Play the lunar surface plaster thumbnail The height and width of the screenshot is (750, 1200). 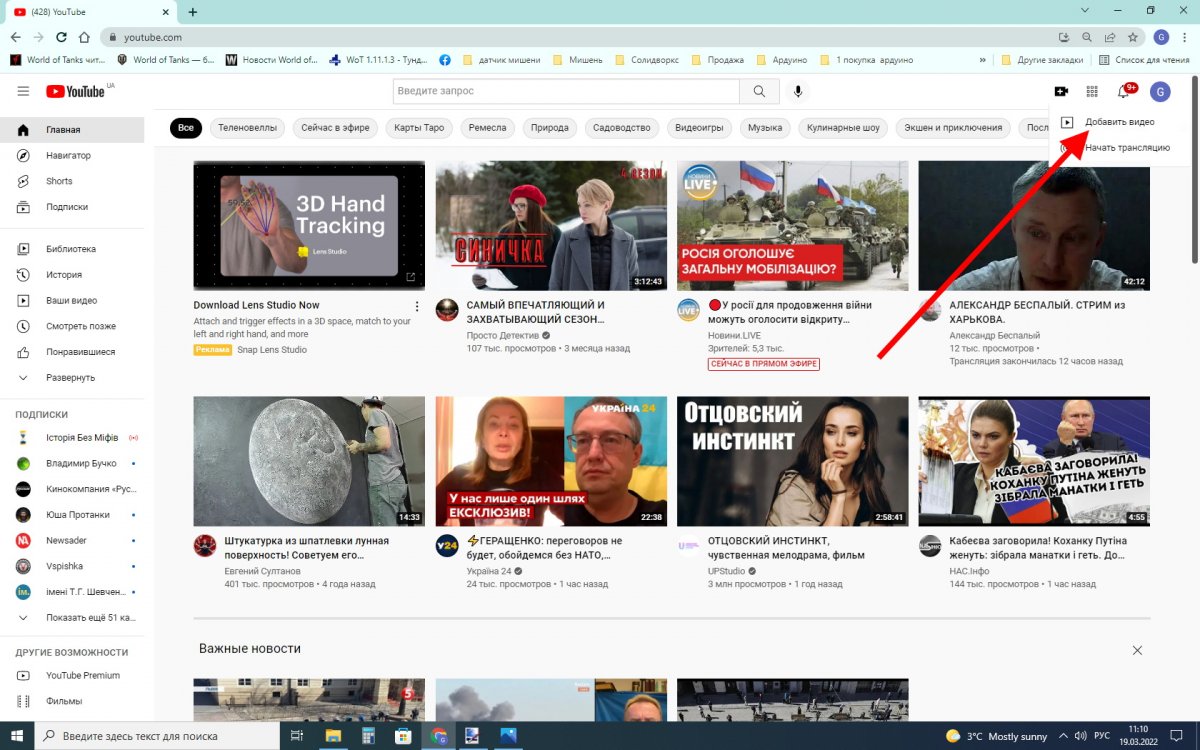[x=309, y=462]
